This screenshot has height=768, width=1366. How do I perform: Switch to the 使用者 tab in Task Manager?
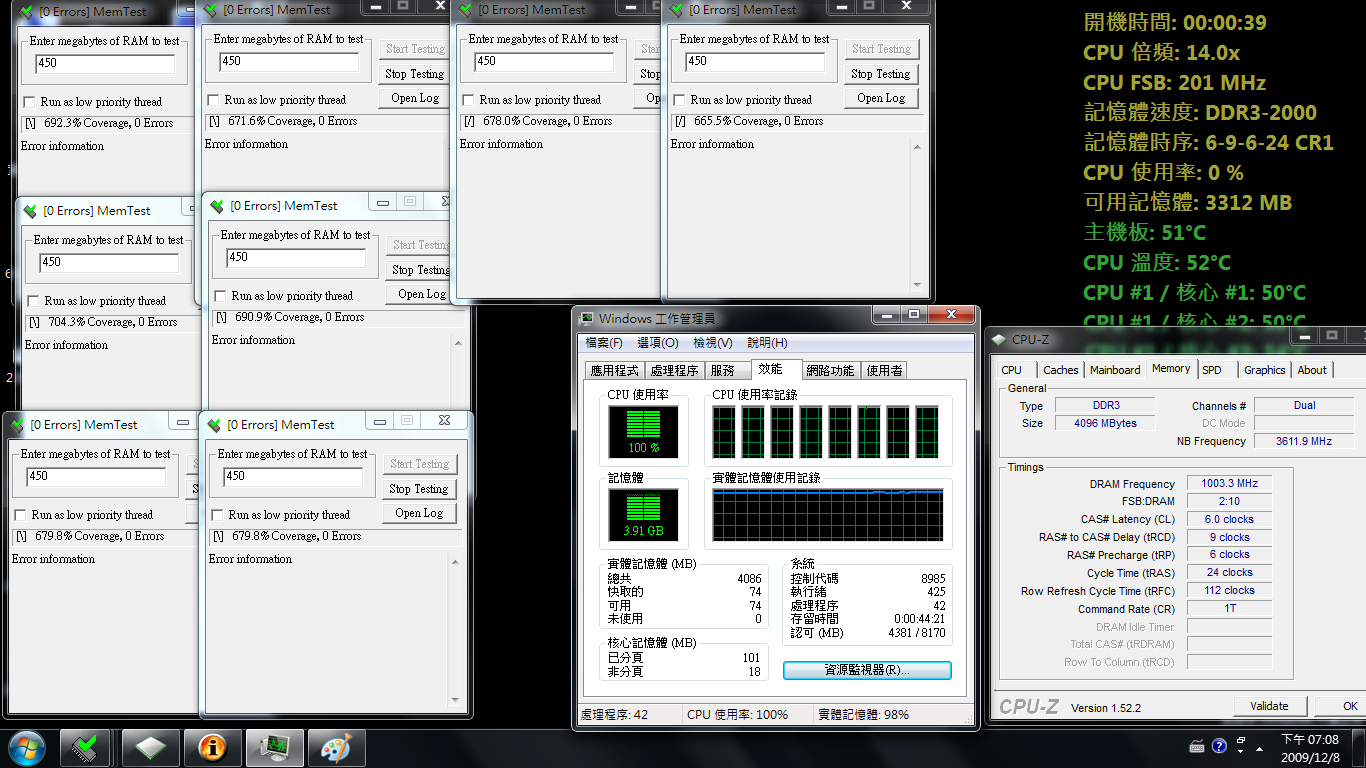884,370
